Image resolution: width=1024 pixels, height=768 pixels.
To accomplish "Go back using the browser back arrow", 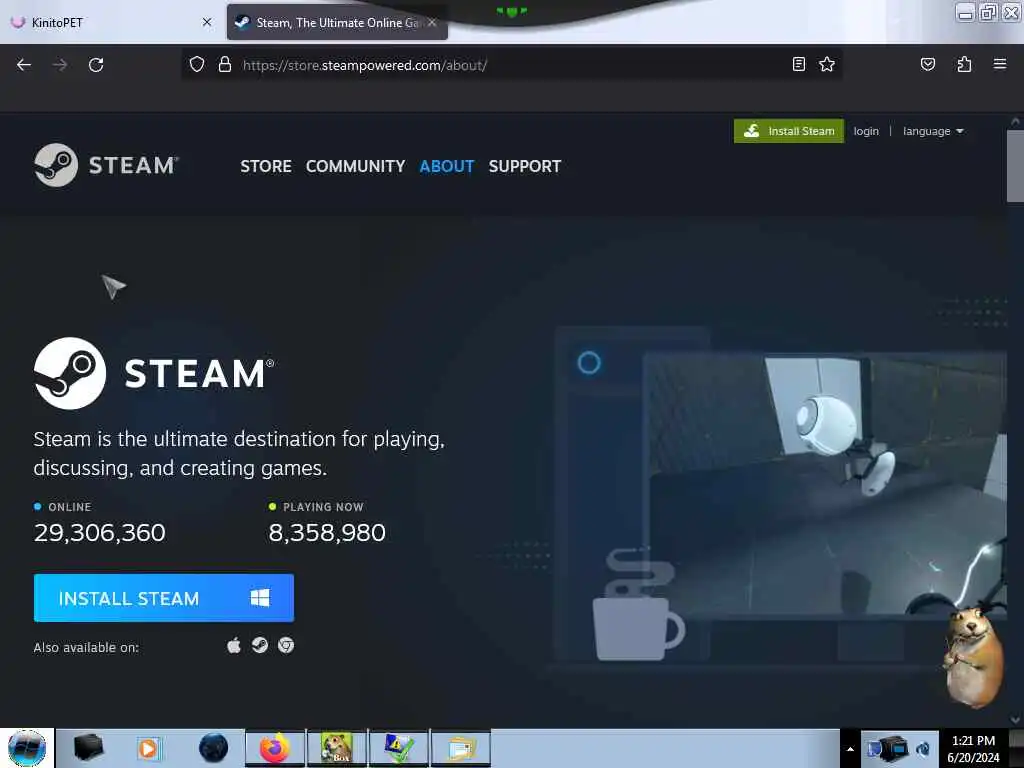I will coord(24,65).
